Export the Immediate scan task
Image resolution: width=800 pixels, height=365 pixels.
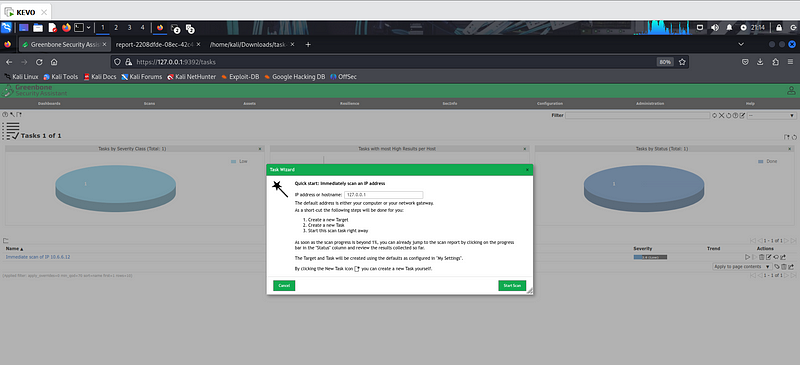click(783, 257)
